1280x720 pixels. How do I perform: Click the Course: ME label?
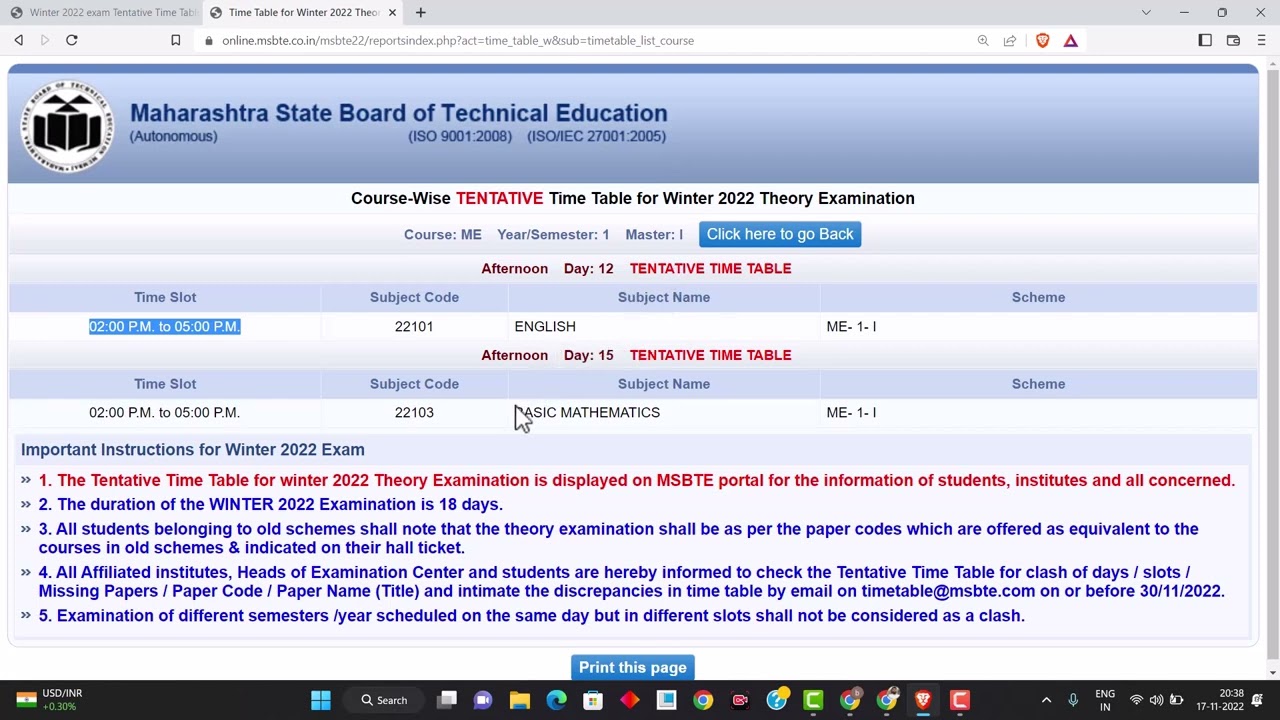coord(443,234)
